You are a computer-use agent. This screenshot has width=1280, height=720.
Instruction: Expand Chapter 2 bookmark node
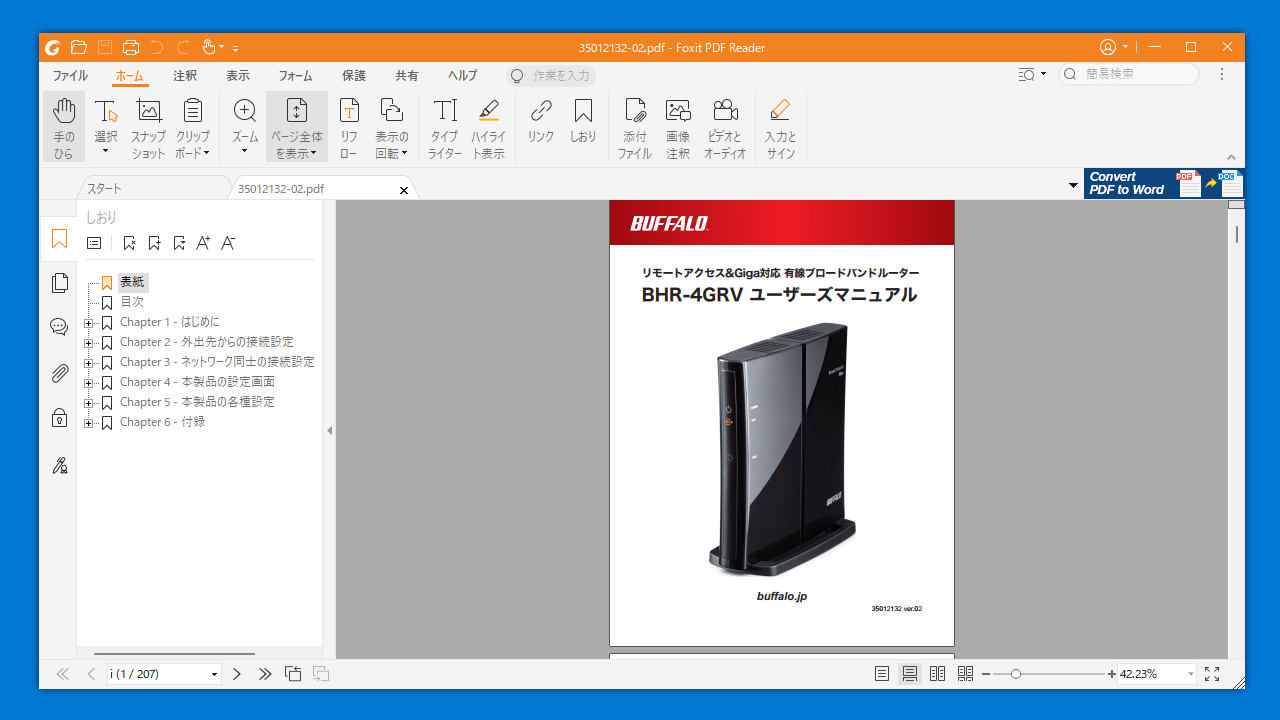(89, 343)
